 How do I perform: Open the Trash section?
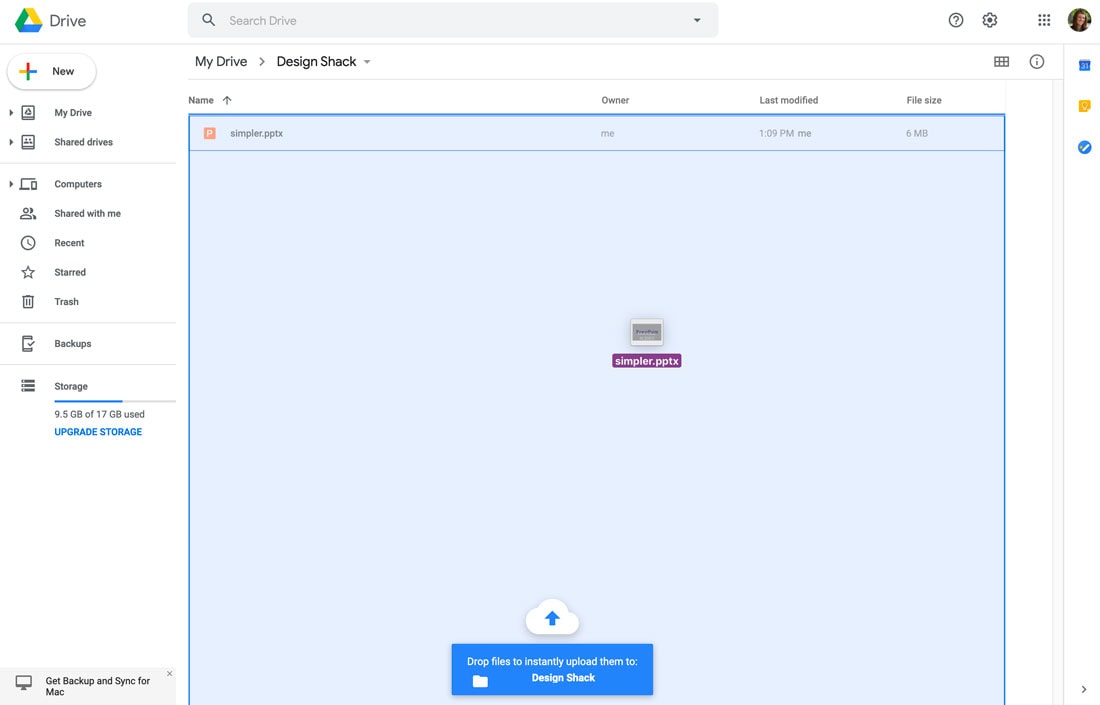67,302
